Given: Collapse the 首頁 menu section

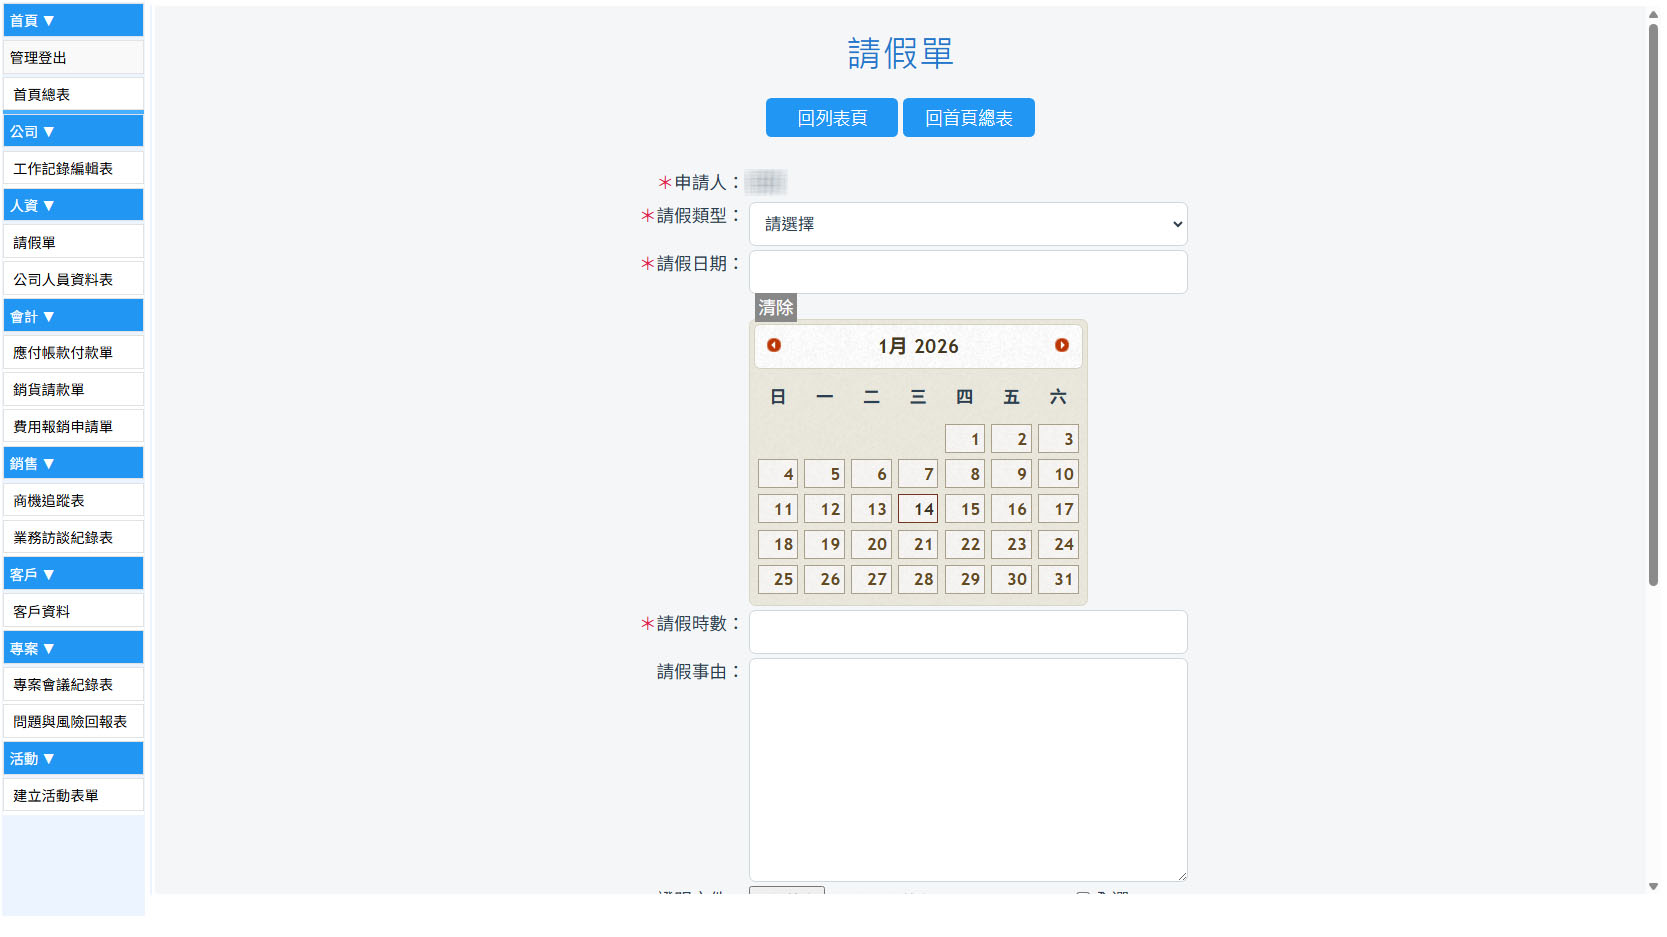Looking at the screenshot, I should pos(73,20).
